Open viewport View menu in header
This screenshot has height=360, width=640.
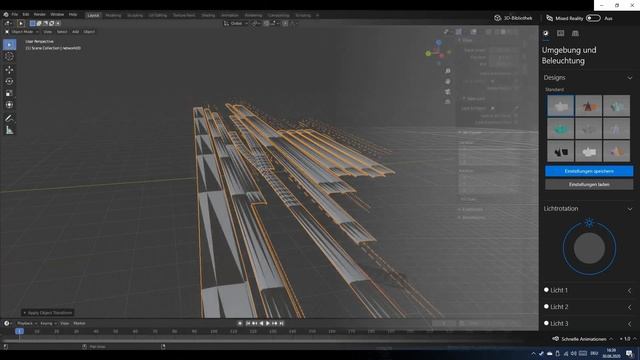48,31
